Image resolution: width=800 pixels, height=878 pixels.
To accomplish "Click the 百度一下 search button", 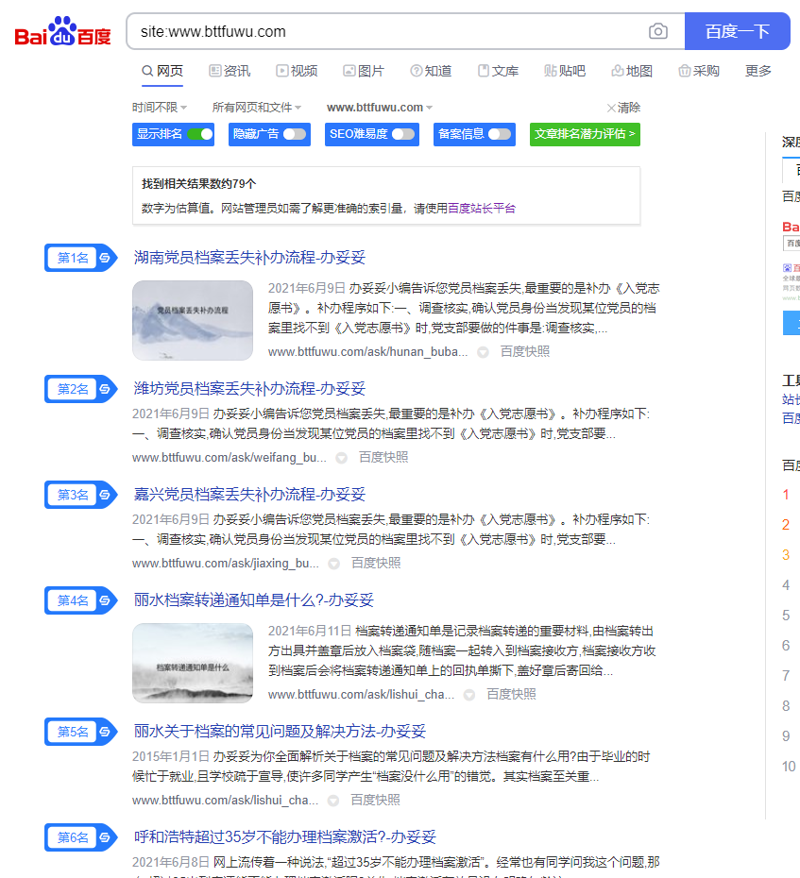I will click(737, 31).
